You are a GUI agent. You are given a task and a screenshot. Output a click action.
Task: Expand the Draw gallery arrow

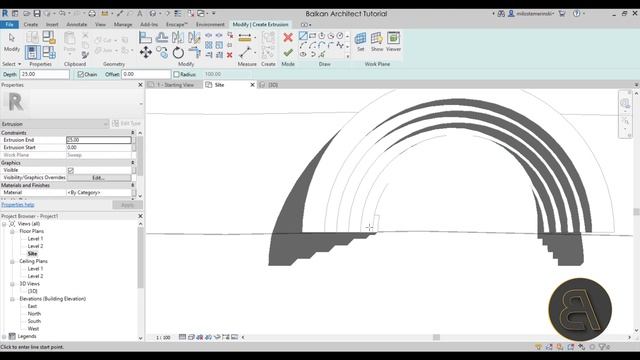(x=348, y=56)
